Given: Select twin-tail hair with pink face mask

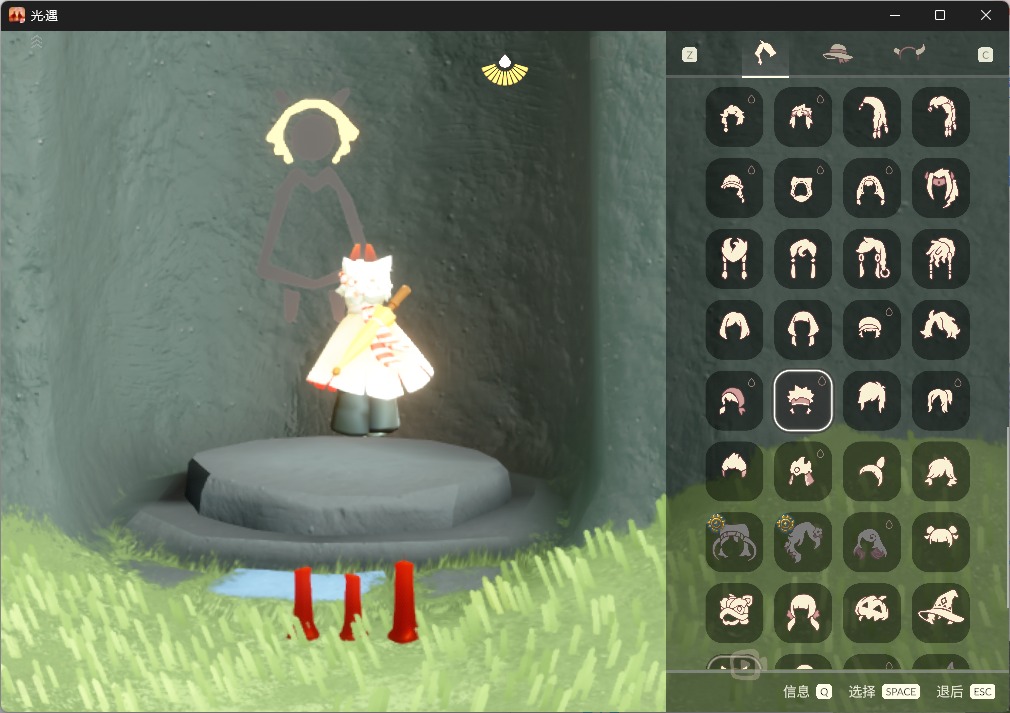Looking at the screenshot, I should tap(940, 188).
